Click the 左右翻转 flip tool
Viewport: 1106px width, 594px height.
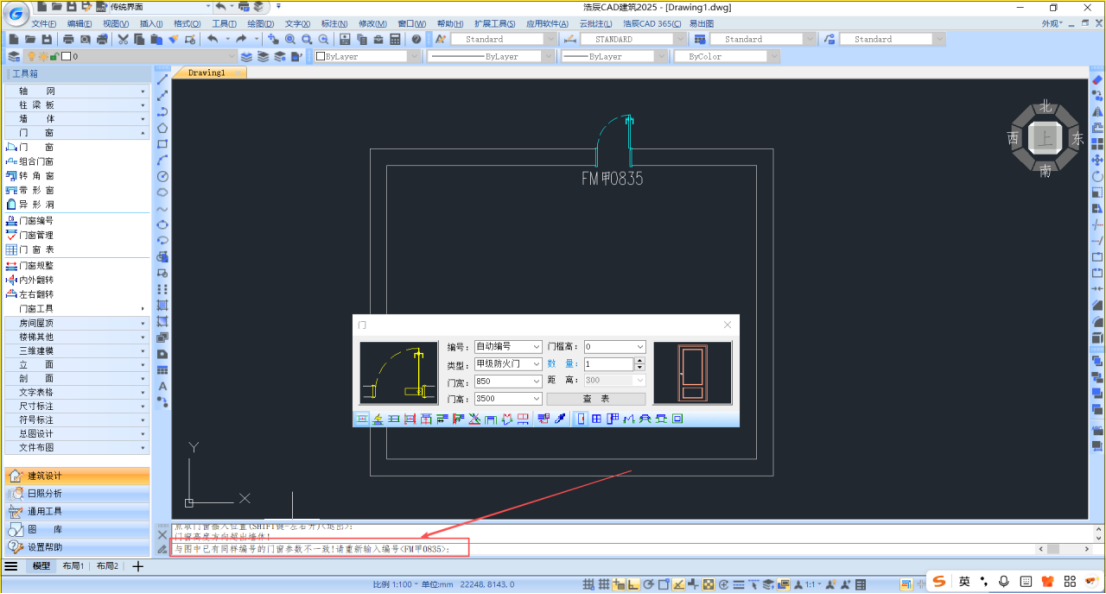click(36, 294)
